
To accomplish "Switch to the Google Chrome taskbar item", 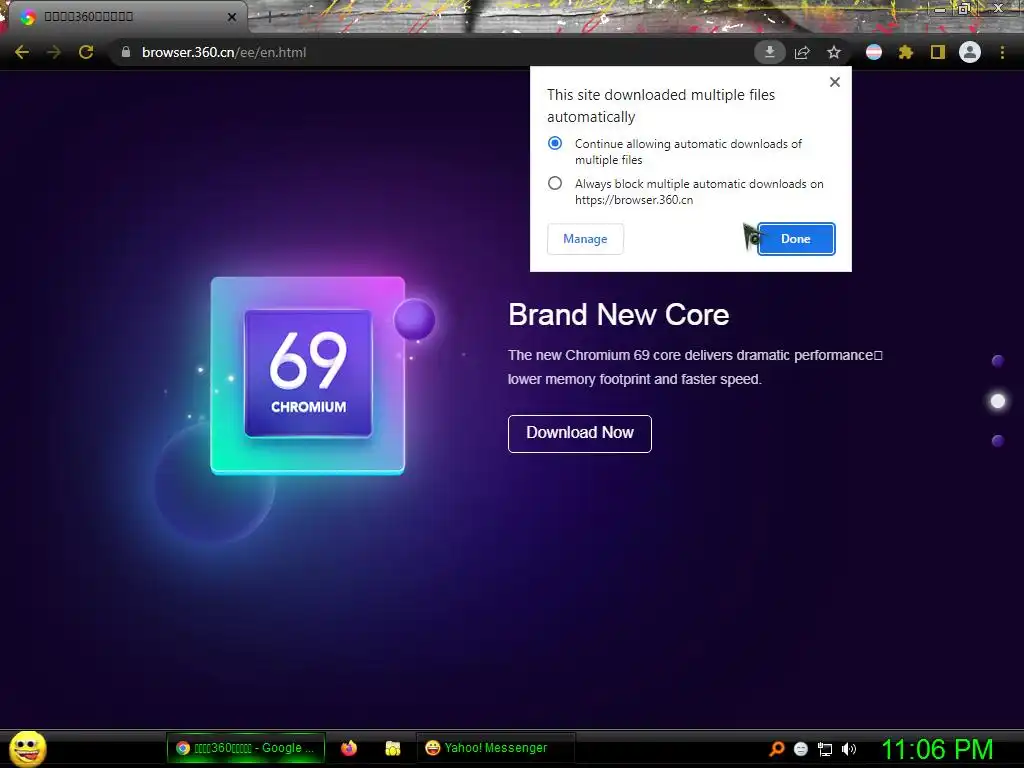I will pyautogui.click(x=246, y=748).
